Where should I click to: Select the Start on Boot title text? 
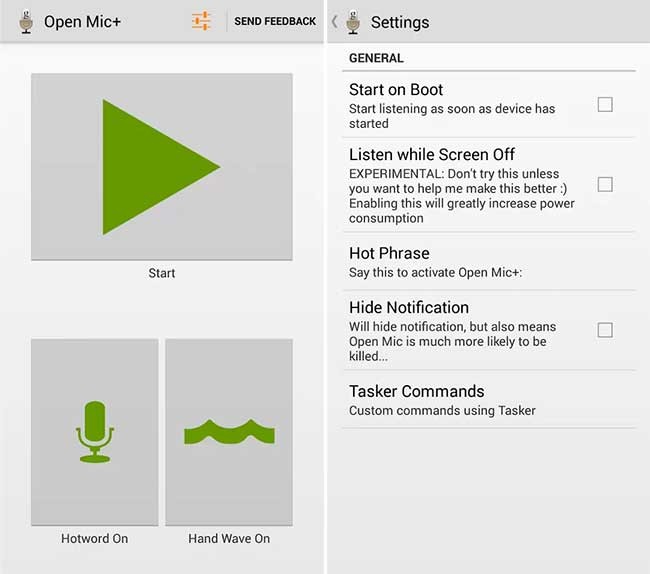click(x=396, y=90)
